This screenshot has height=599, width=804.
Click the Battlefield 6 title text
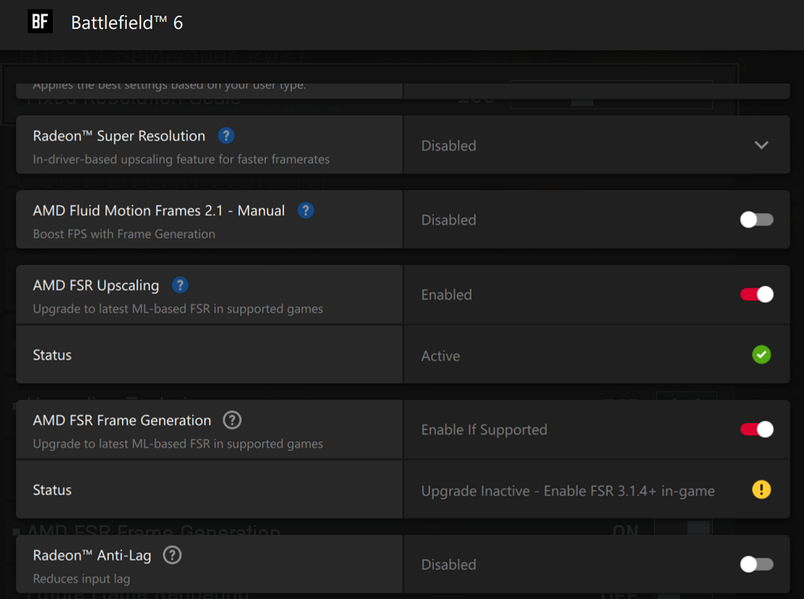[127, 22]
